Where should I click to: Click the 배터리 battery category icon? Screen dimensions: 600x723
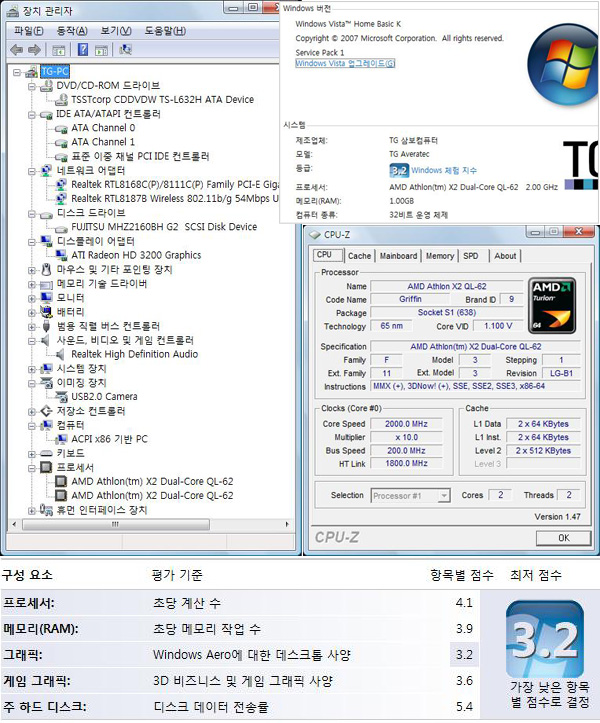pos(46,312)
